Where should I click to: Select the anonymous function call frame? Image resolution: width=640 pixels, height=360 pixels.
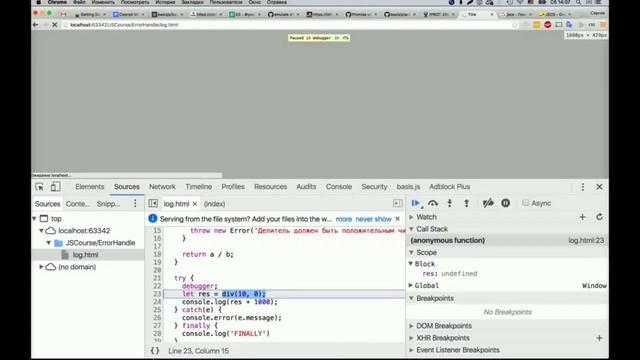[x=507, y=240]
